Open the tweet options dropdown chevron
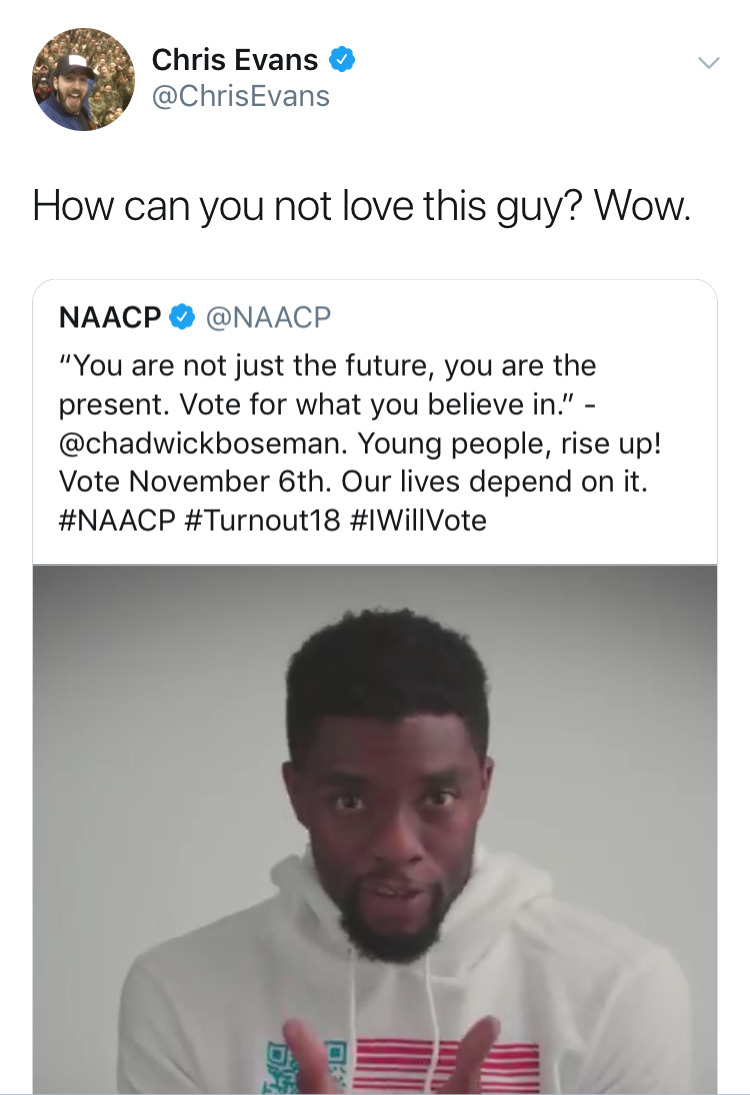This screenshot has width=750, height=1095. 708,63
